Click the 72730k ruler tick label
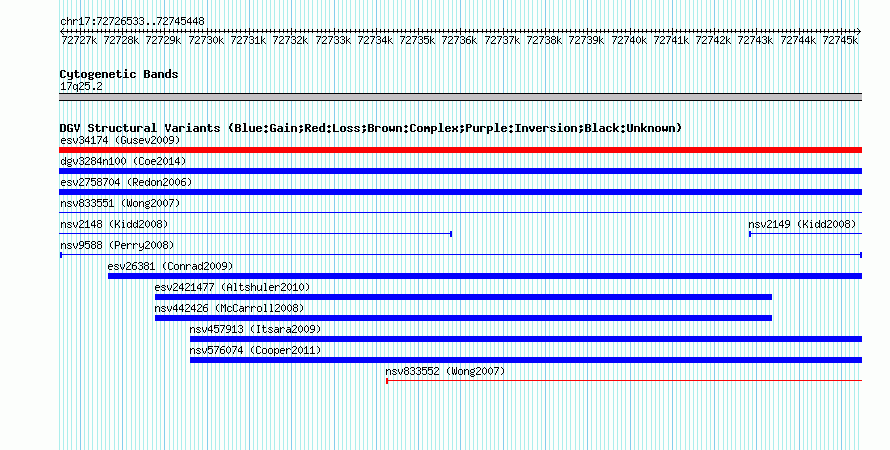 [206, 40]
